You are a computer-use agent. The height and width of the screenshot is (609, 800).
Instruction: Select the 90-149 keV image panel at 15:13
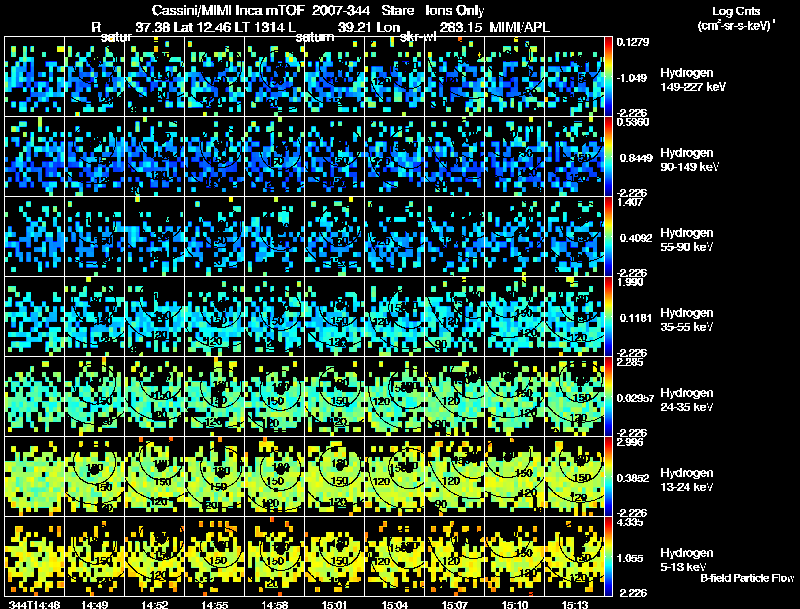pyautogui.click(x=574, y=157)
